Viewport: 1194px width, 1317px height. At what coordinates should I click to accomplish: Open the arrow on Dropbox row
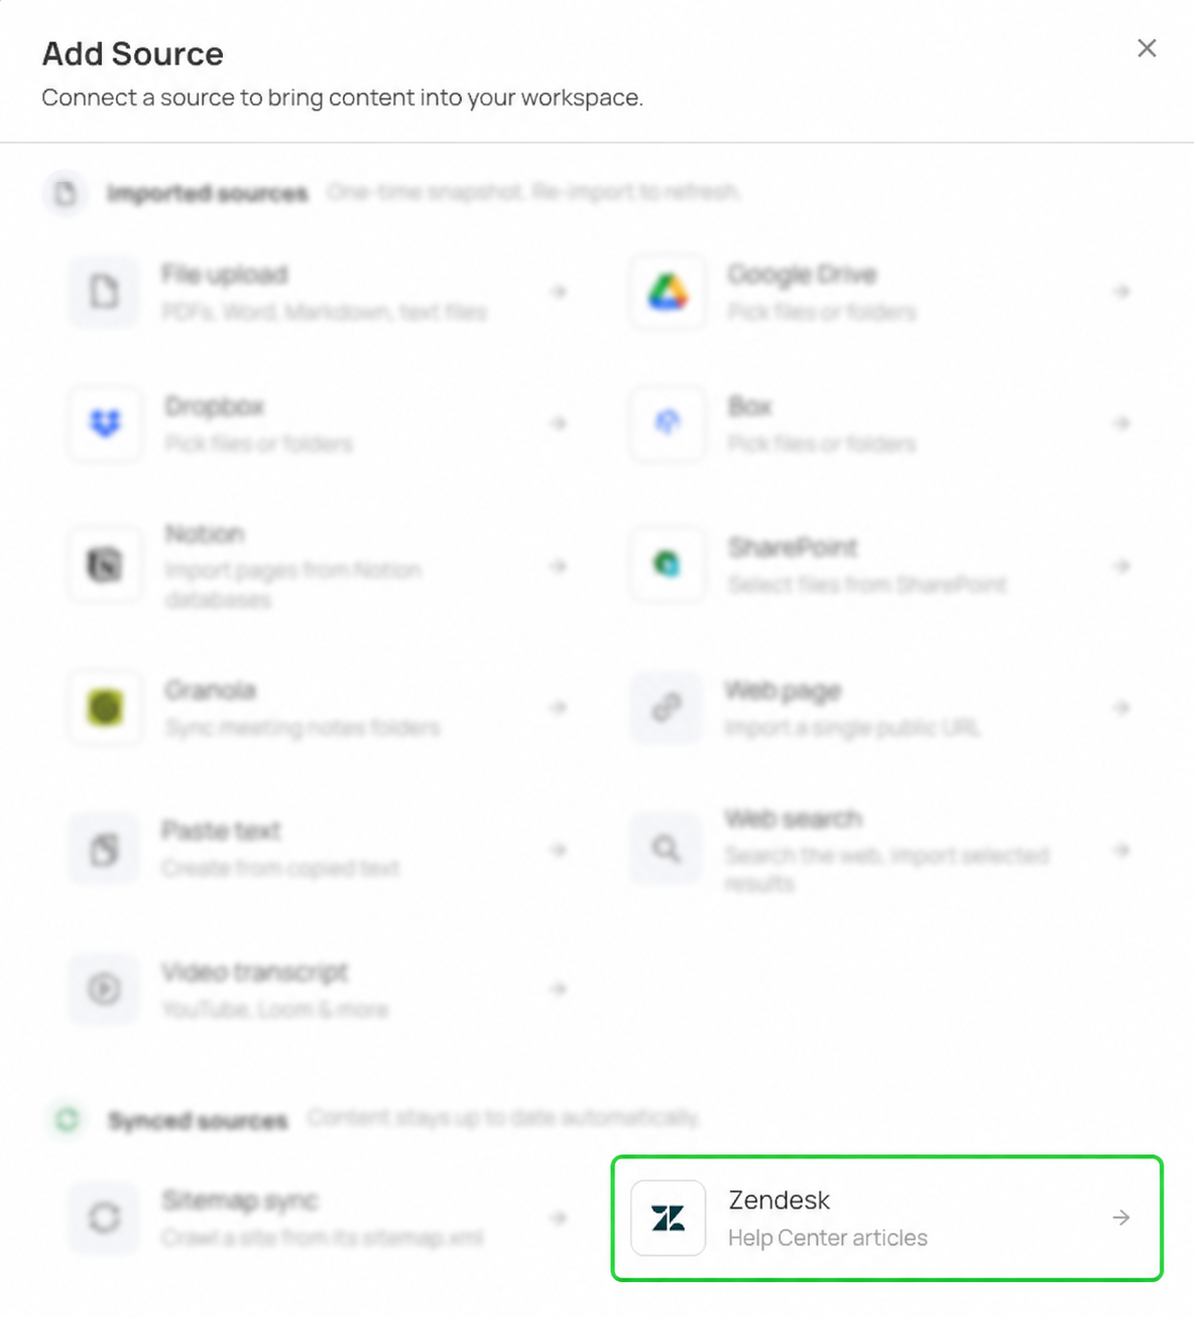tap(559, 424)
